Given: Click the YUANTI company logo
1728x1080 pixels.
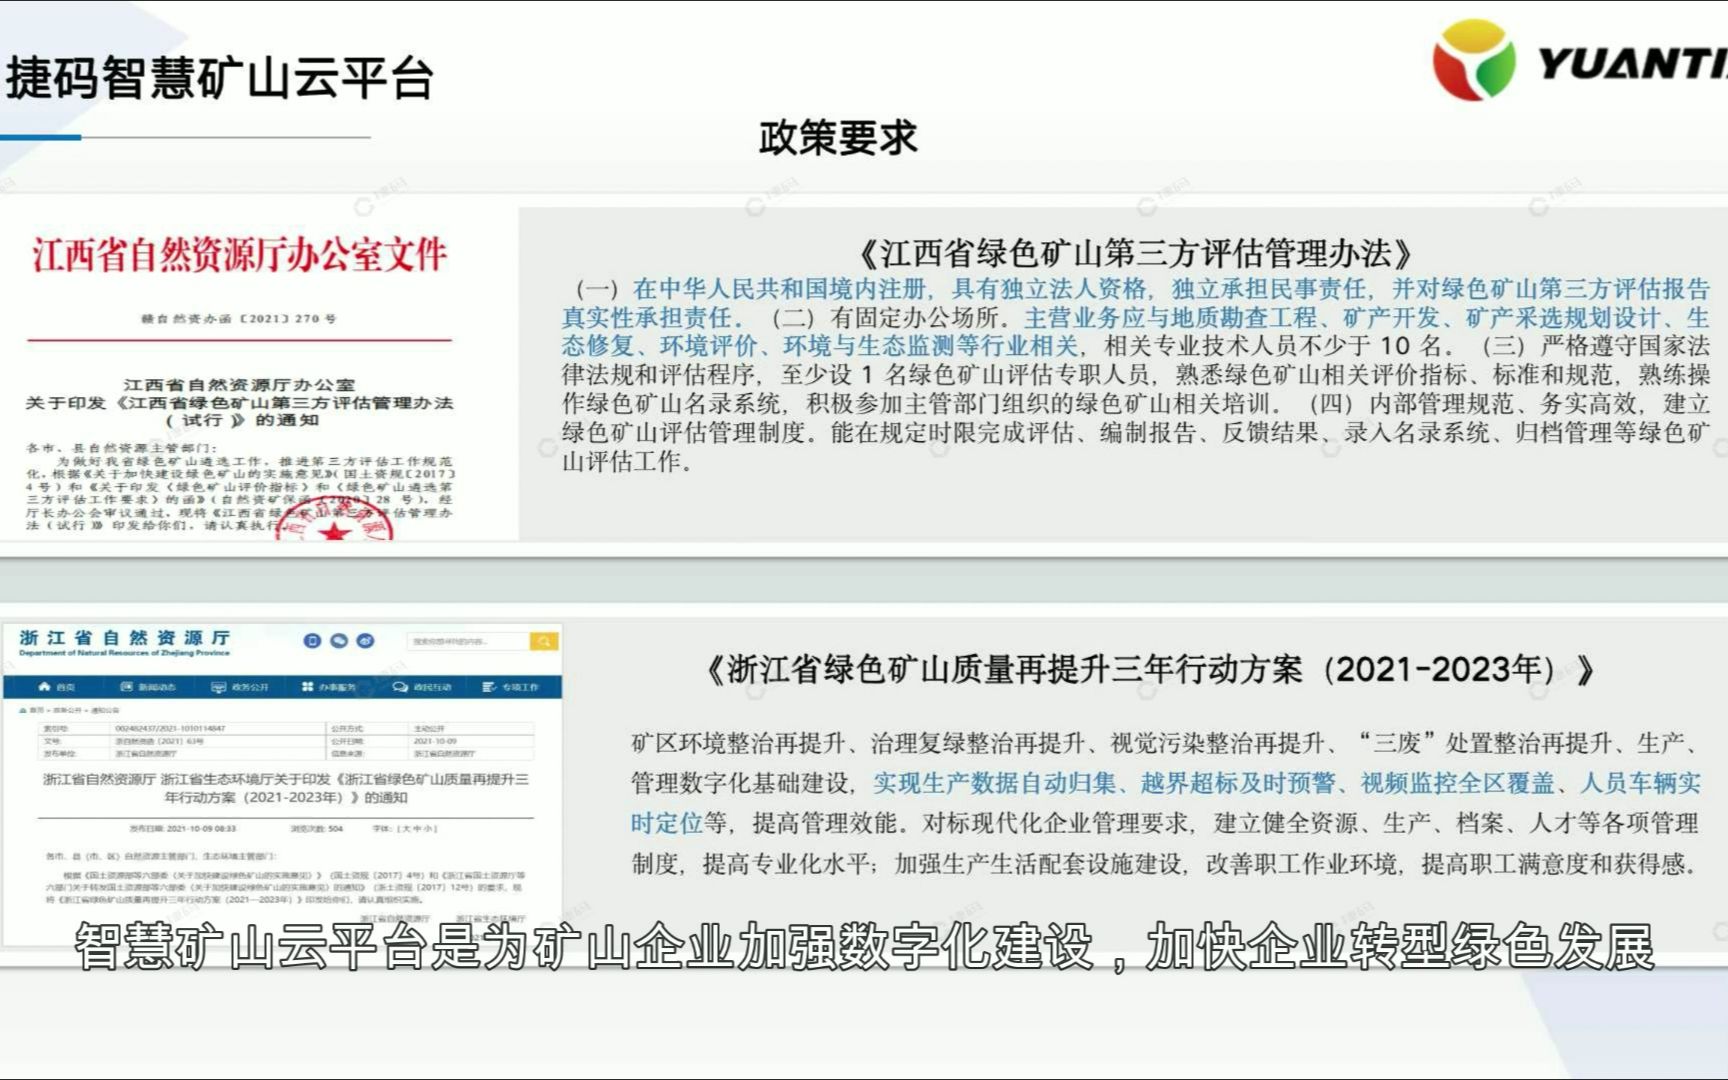Looking at the screenshot, I should [1580, 60].
